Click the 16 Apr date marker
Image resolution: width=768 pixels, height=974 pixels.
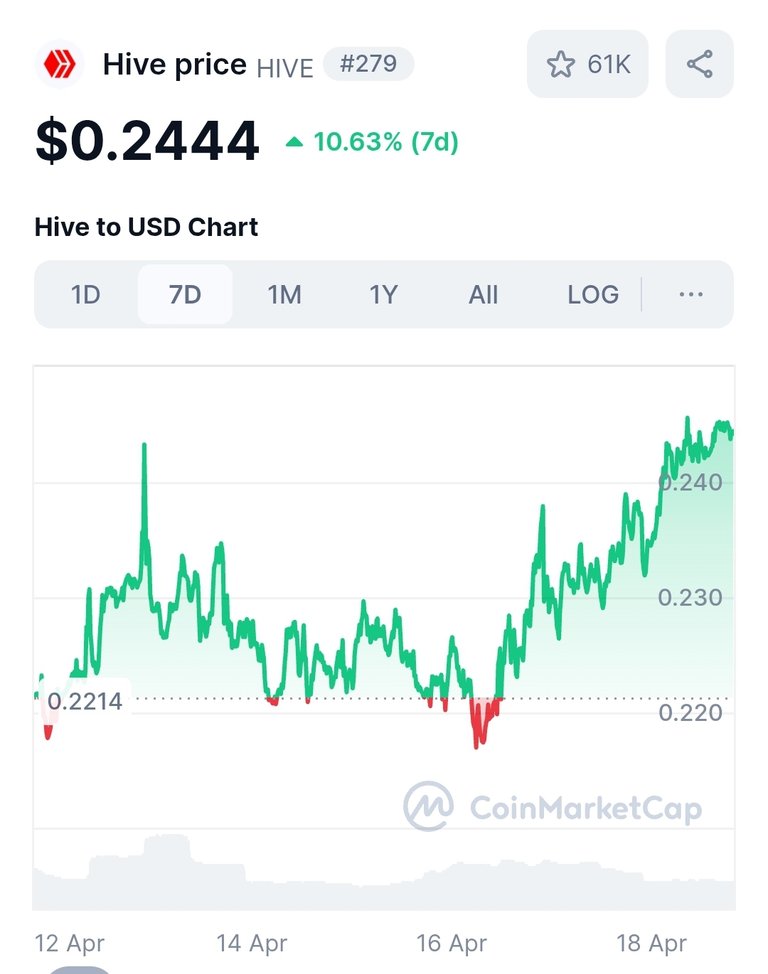click(x=452, y=943)
